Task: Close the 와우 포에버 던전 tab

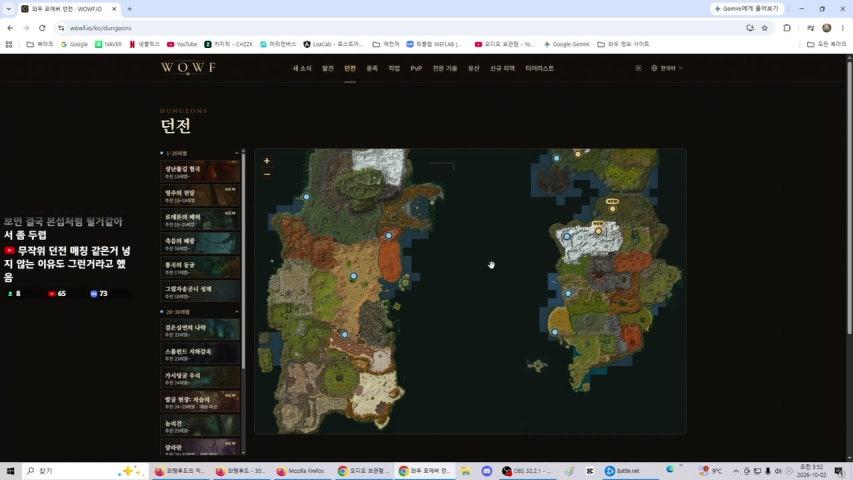Action: point(114,9)
